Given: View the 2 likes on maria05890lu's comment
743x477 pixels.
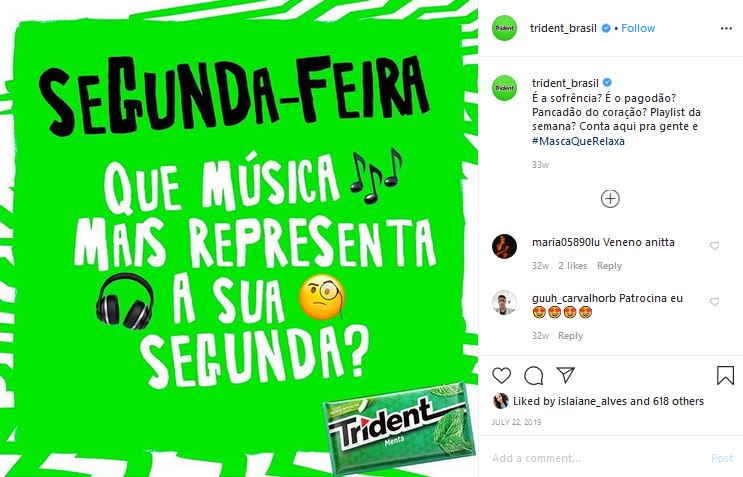Looking at the screenshot, I should pyautogui.click(x=572, y=266).
